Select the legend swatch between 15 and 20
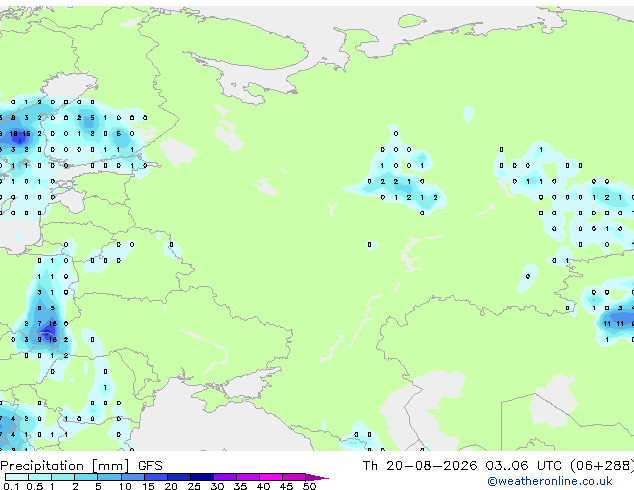The image size is (634, 490). coord(156,477)
